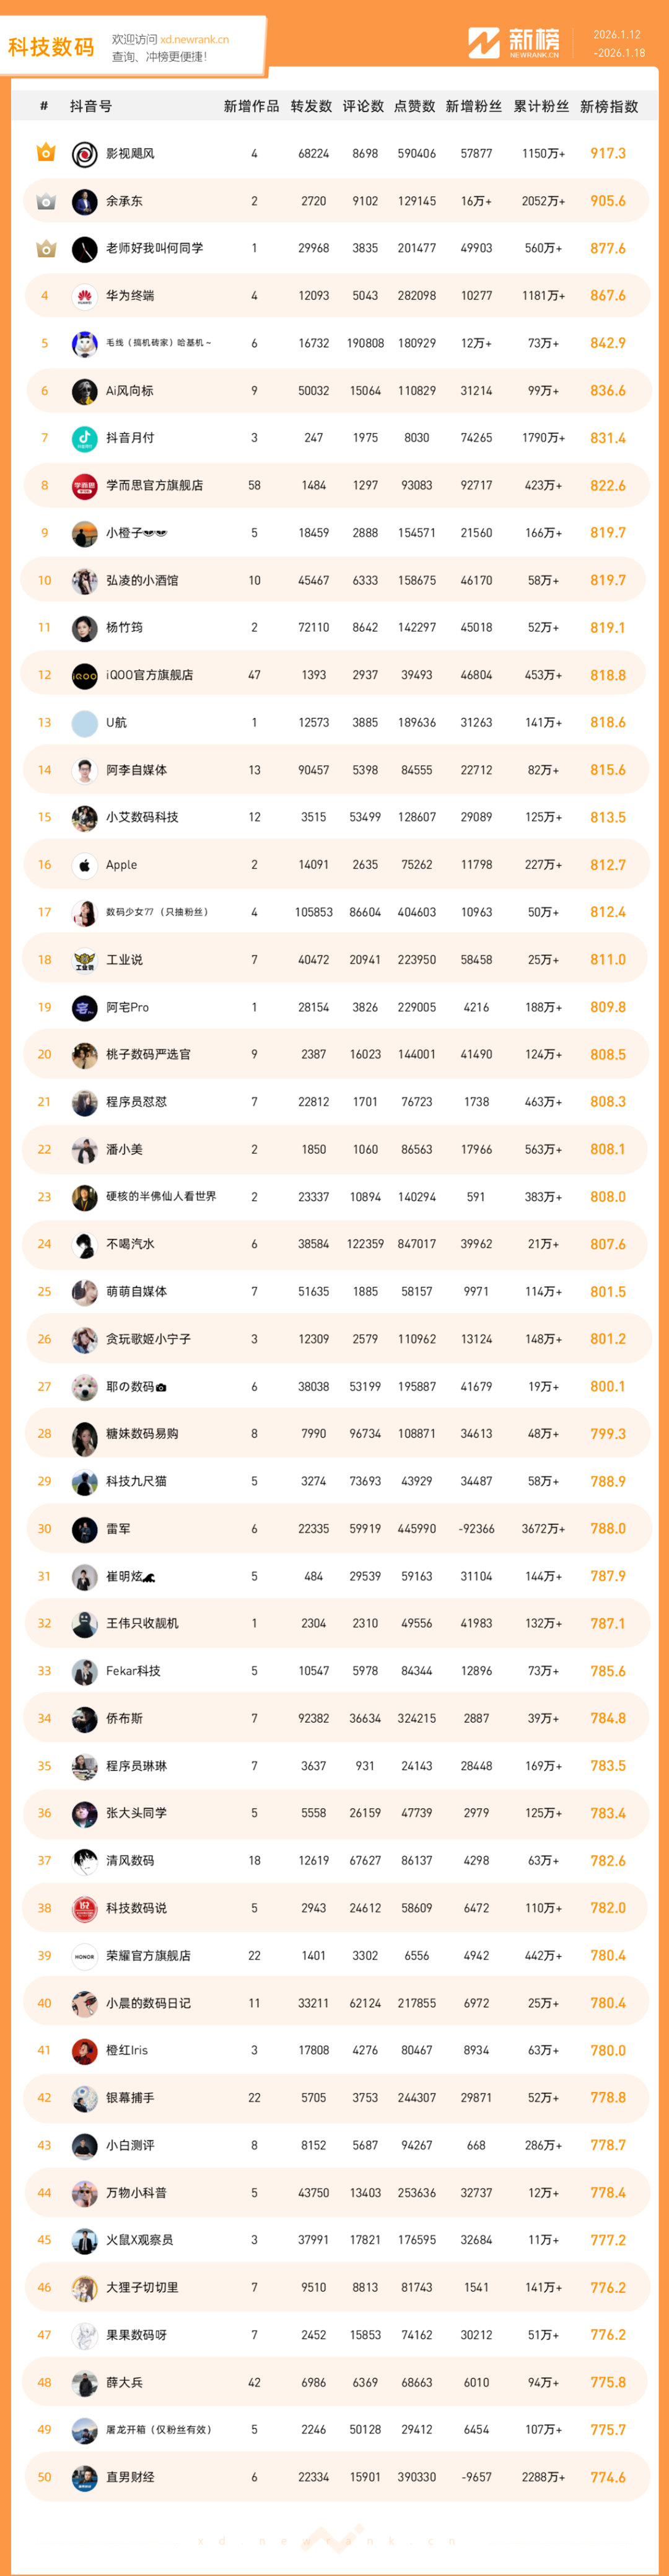669x2576 pixels.
Task: Click the 荣耀官方旗舰店 HONOR avatar
Action: click(x=84, y=1956)
